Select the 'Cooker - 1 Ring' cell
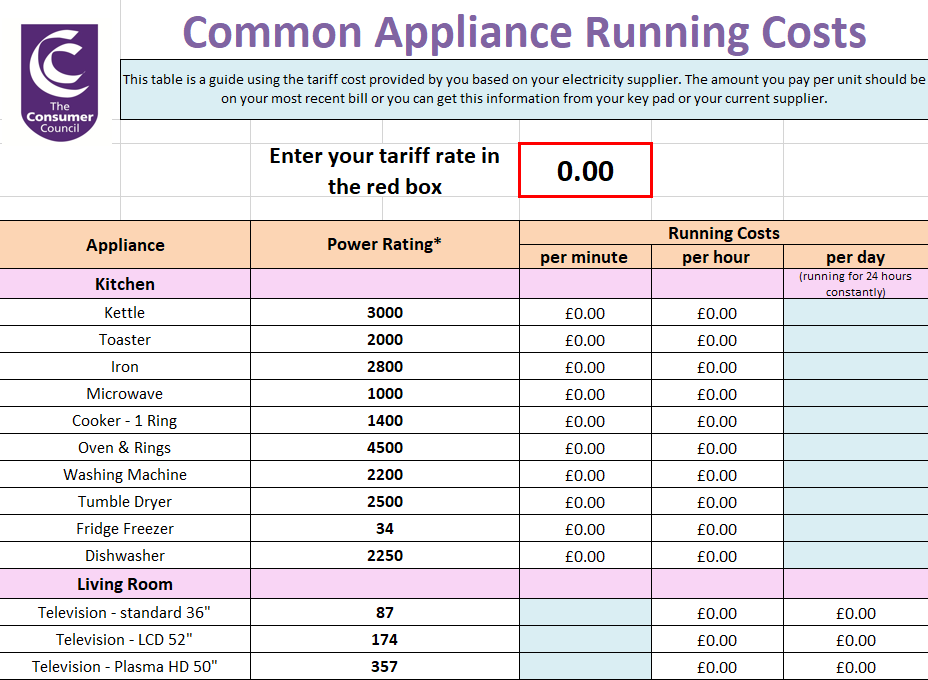The height and width of the screenshot is (680, 928). [x=125, y=421]
